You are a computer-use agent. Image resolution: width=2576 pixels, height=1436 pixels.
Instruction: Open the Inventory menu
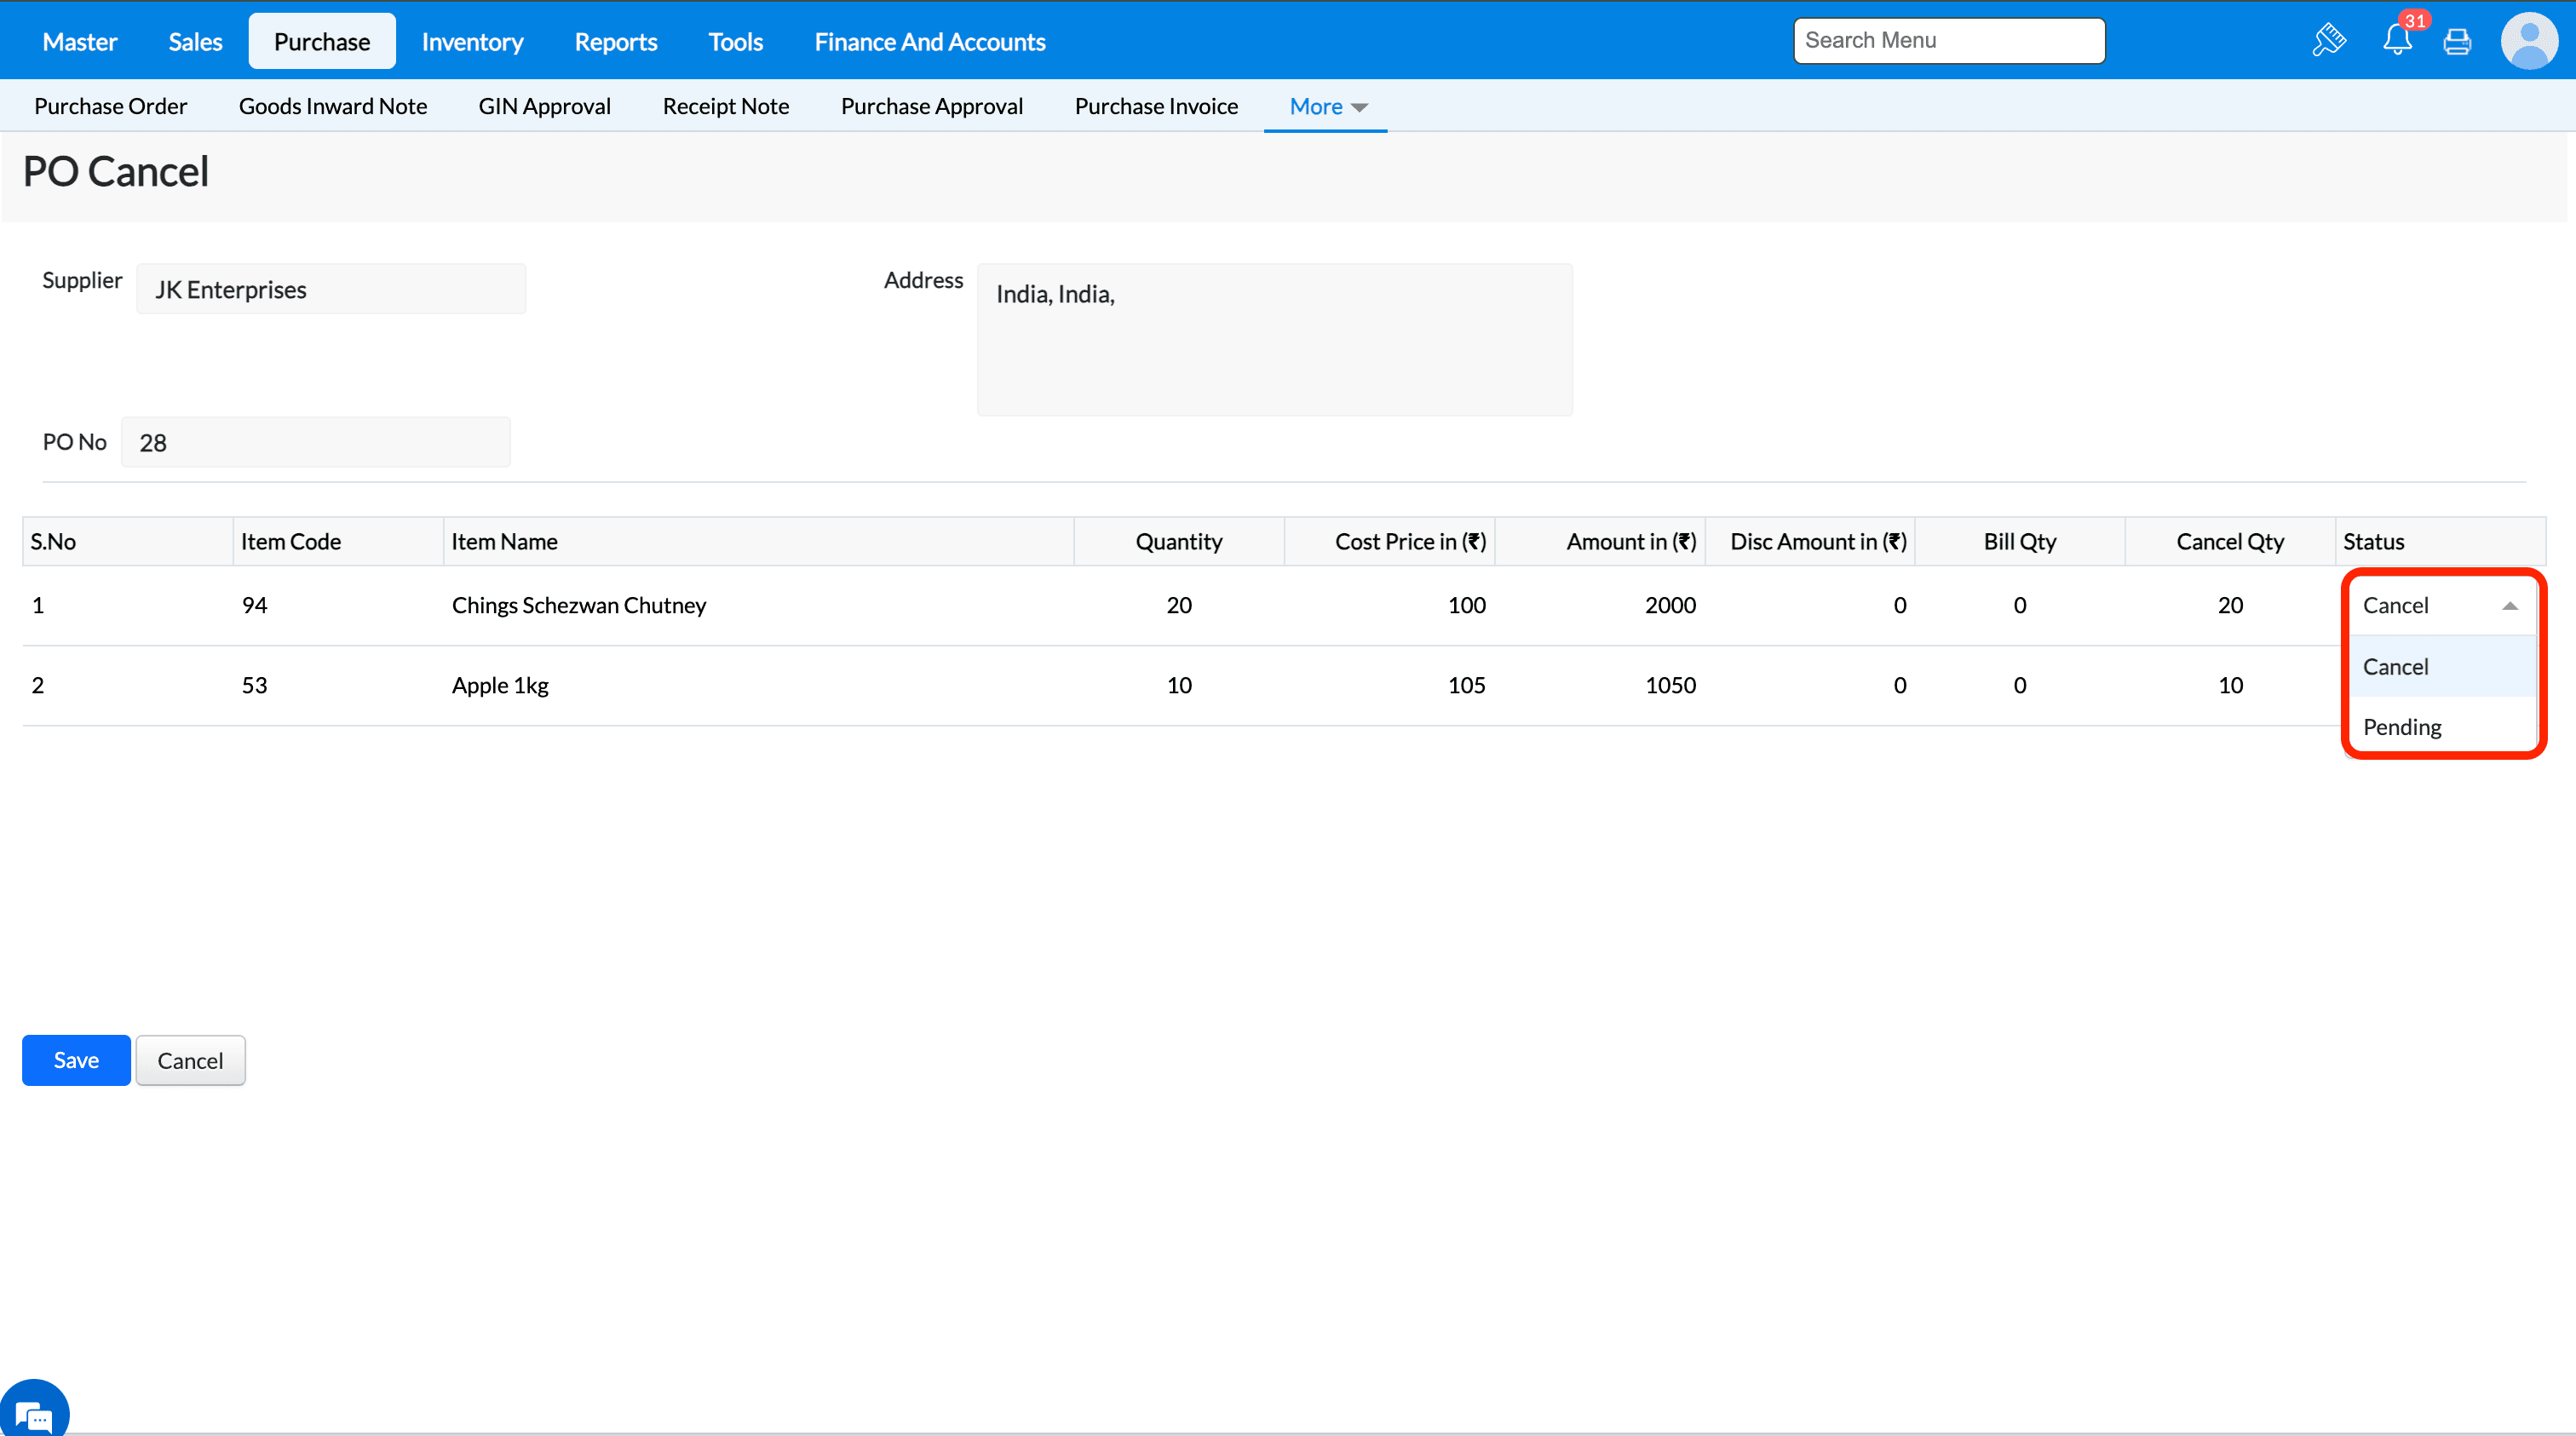pyautogui.click(x=472, y=41)
